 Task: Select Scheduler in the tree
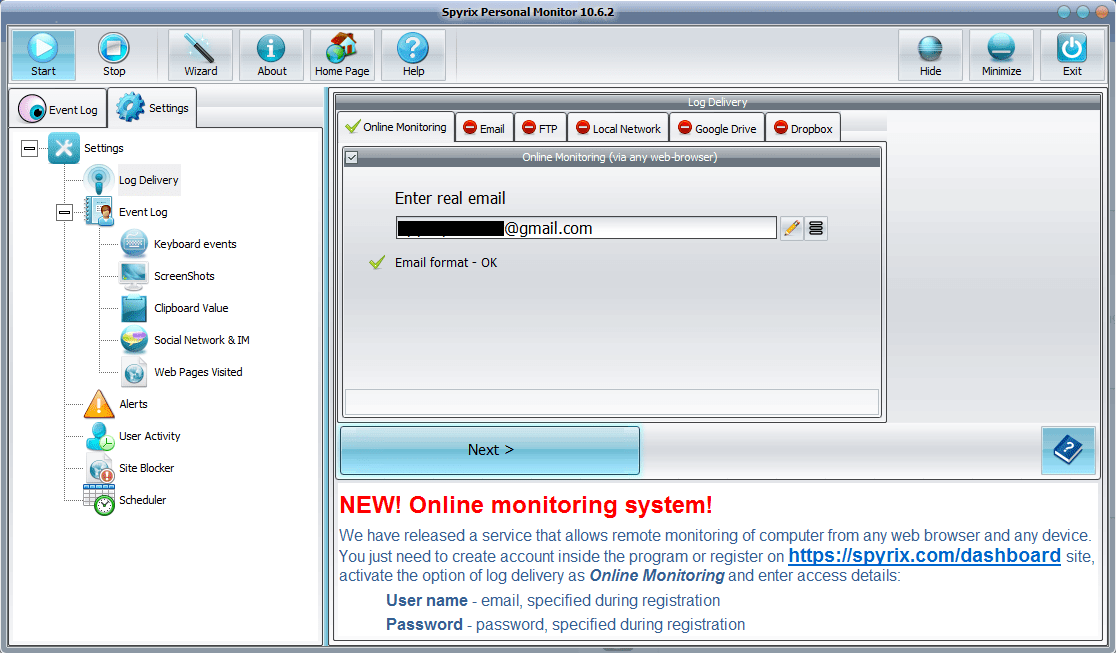coord(142,501)
